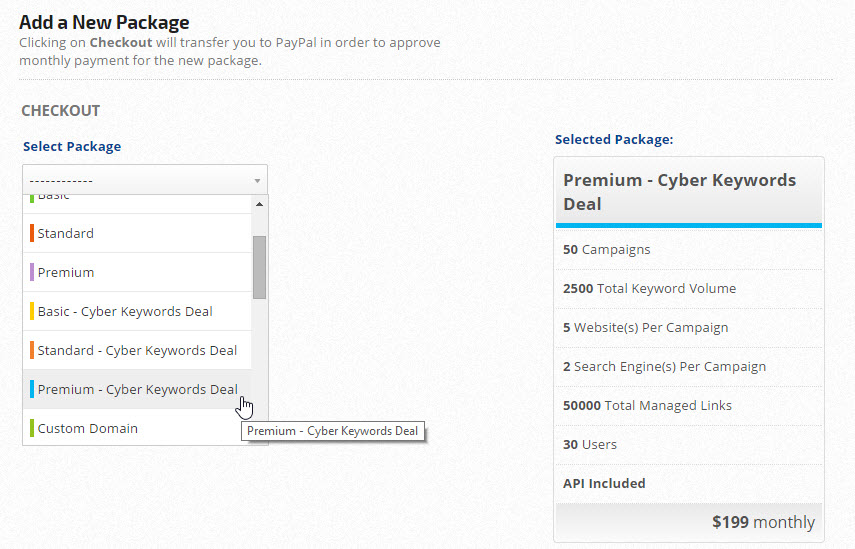Viewport: 855px width, 549px height.
Task: Click yellow swatch beside Basic Cyber Keywords
Action: point(32,311)
